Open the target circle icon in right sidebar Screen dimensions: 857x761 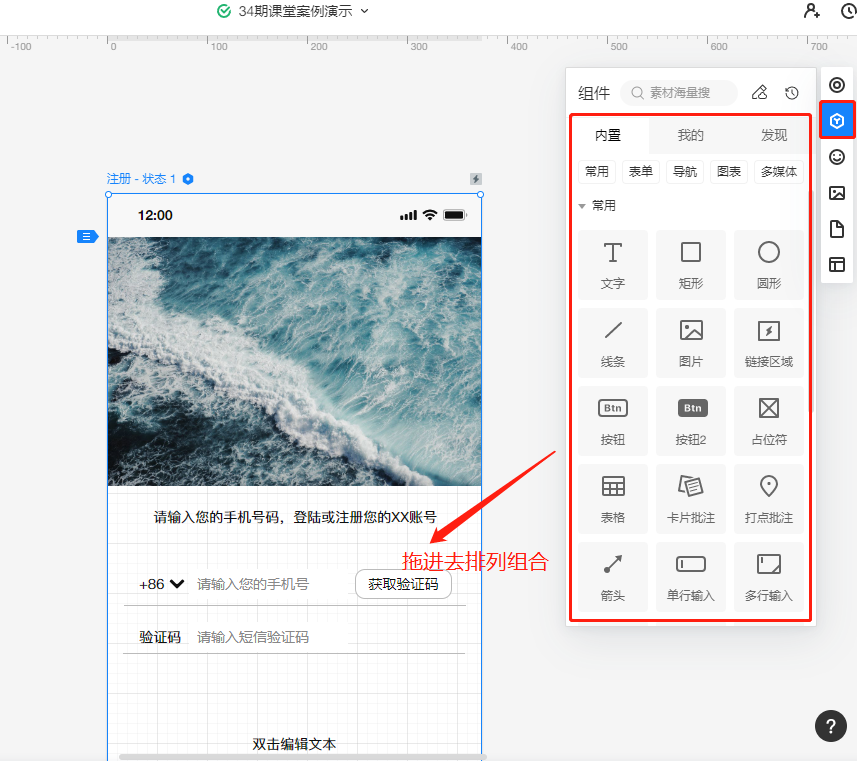coord(837,85)
